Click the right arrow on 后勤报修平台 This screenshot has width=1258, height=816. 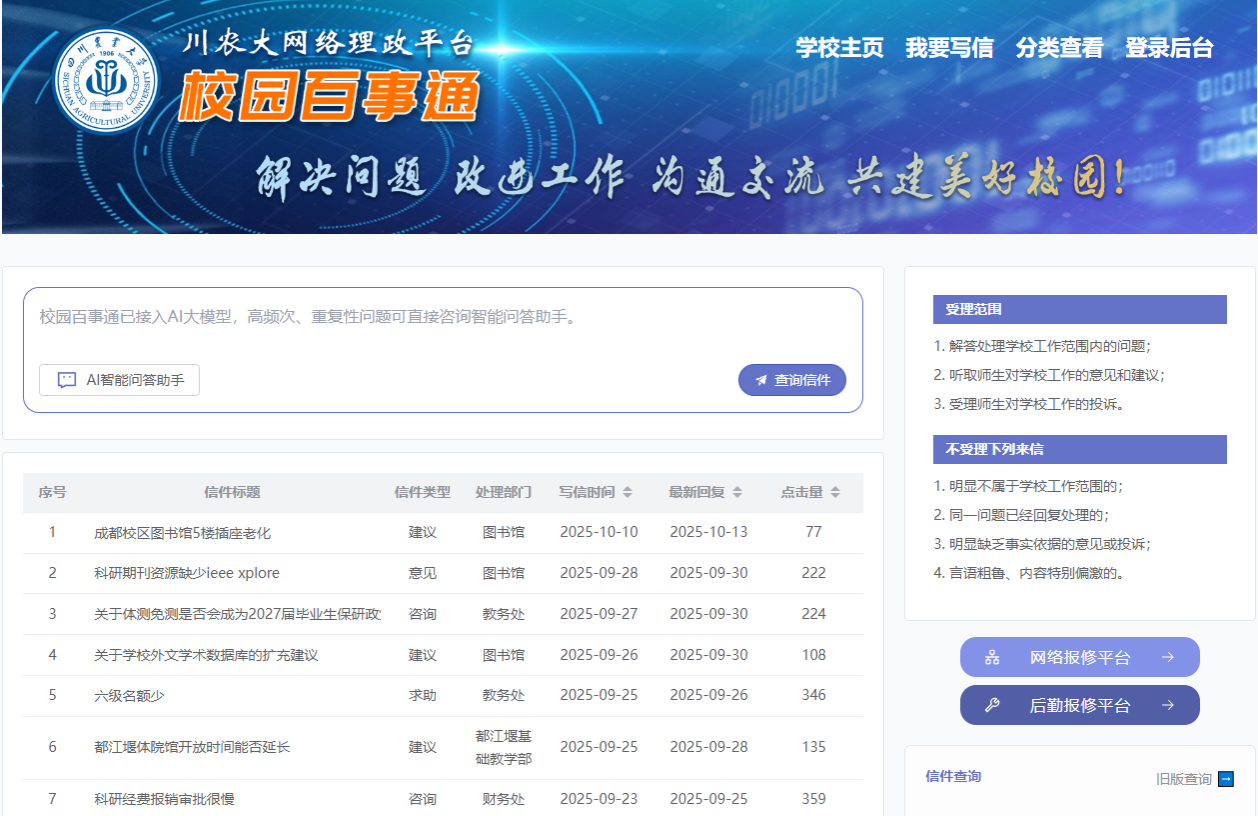tap(1167, 705)
